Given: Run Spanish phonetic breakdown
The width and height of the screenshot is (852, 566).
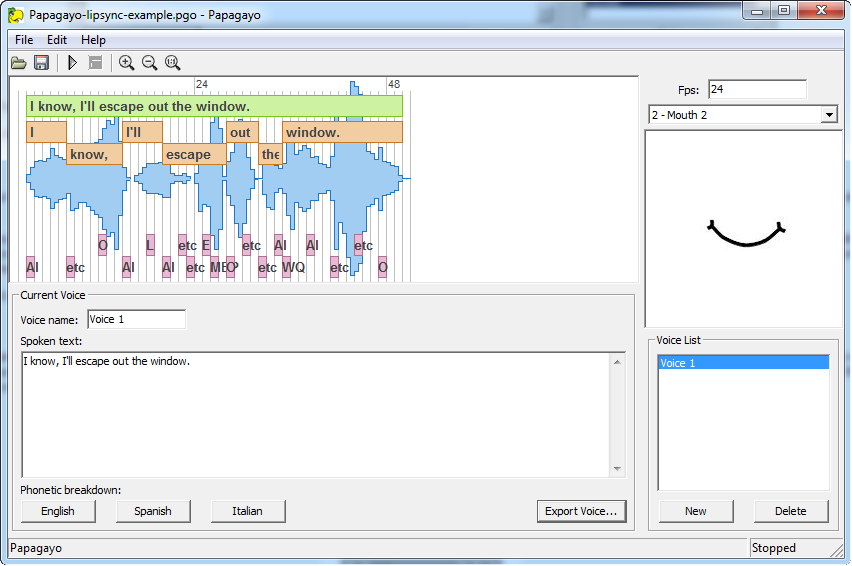Looking at the screenshot, I should coord(153,511).
